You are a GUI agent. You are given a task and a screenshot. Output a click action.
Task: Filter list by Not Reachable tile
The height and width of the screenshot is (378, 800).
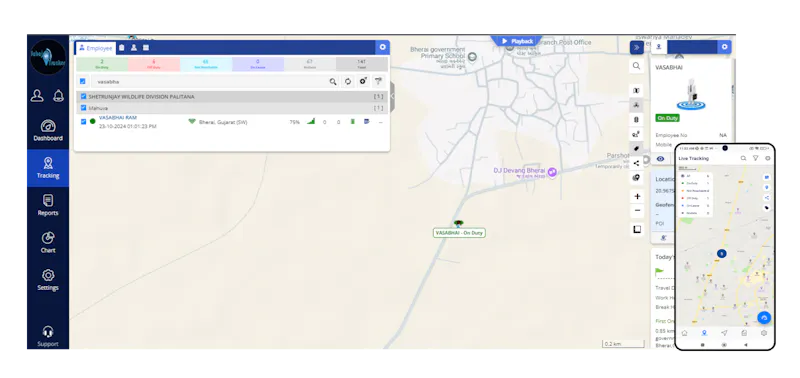point(206,64)
